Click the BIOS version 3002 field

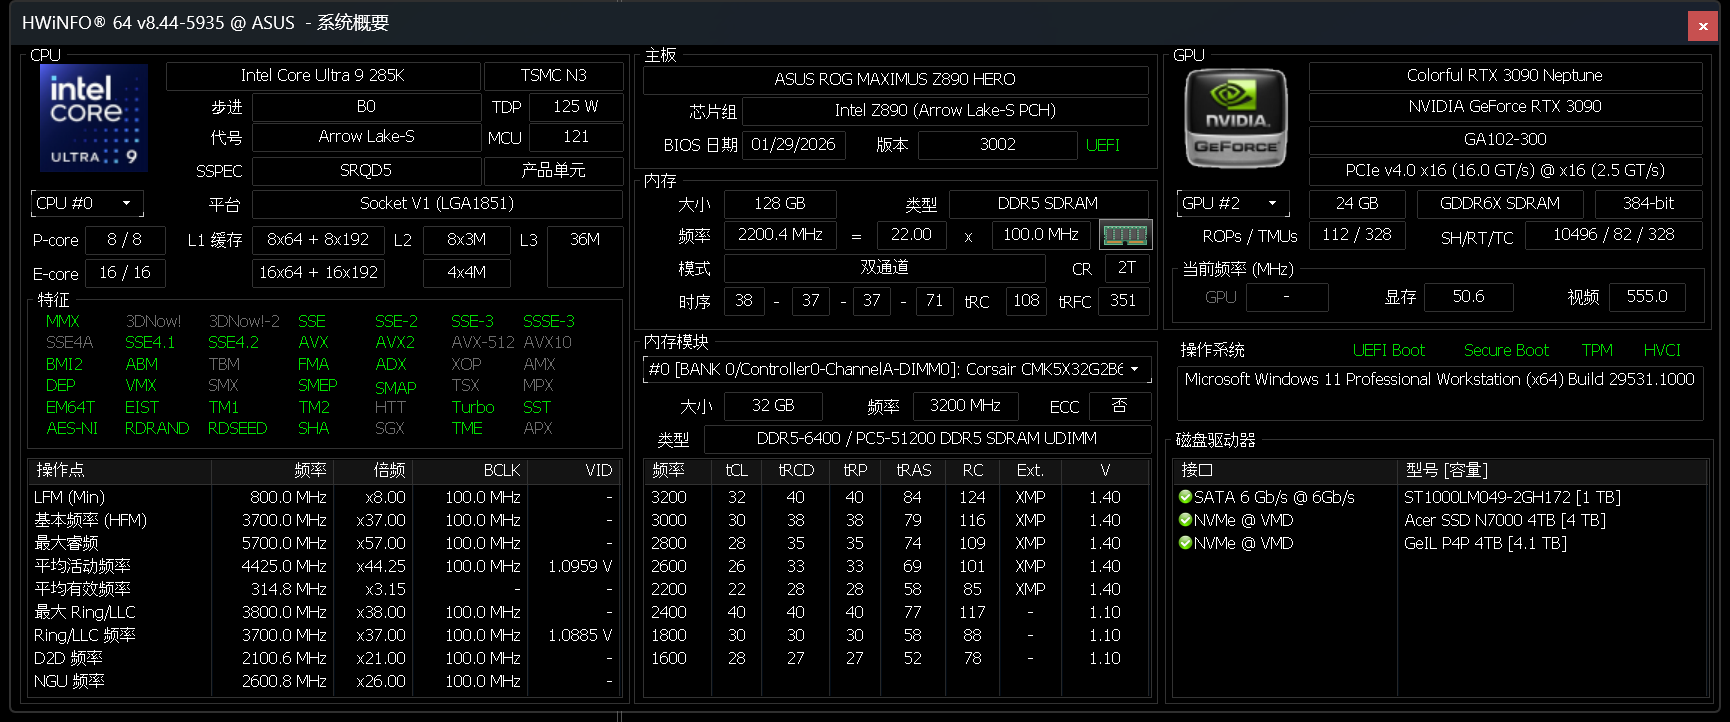[x=998, y=145]
